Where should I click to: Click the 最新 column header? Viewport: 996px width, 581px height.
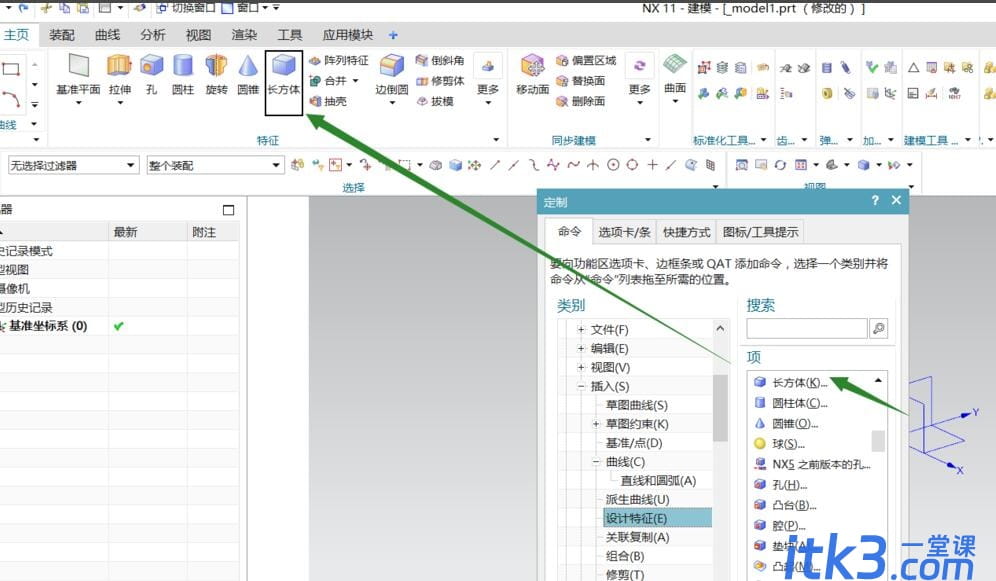pos(147,232)
